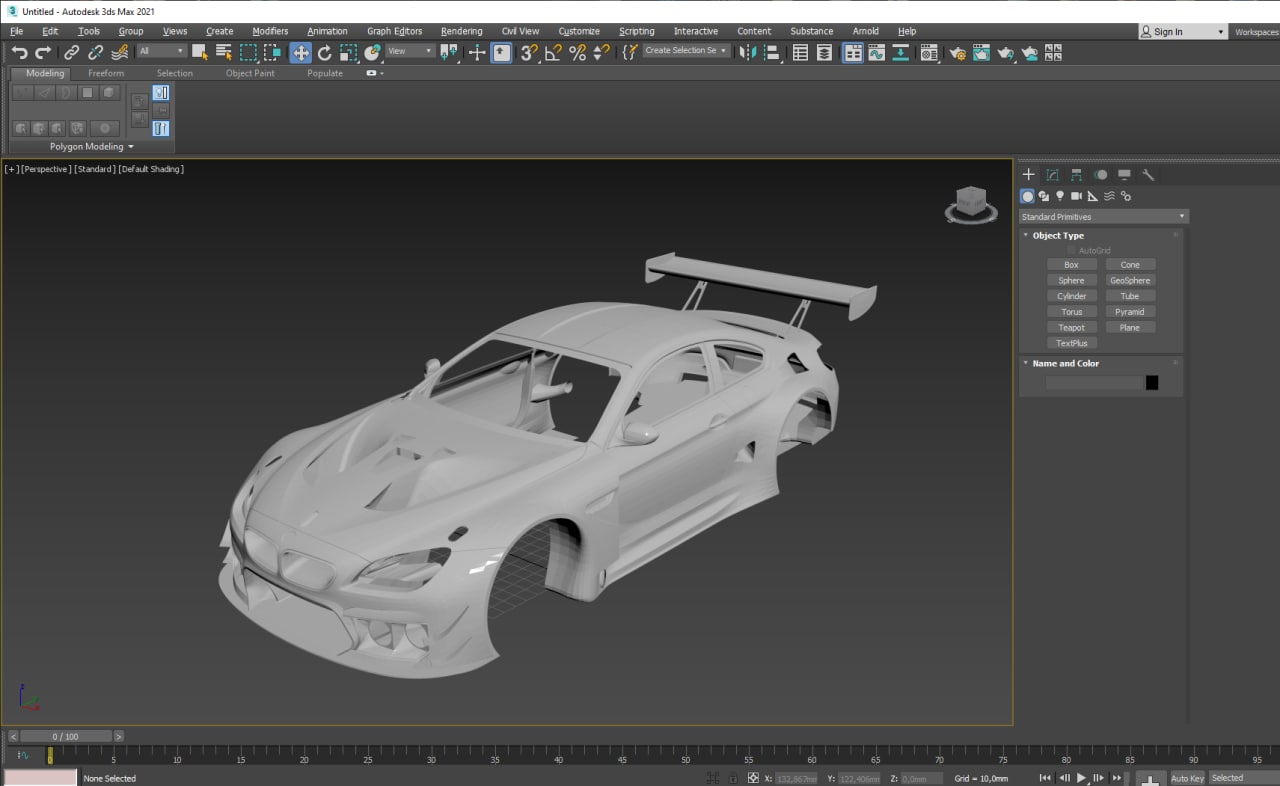The height and width of the screenshot is (786, 1280).
Task: Open the Graph Editors menu
Action: click(x=394, y=31)
